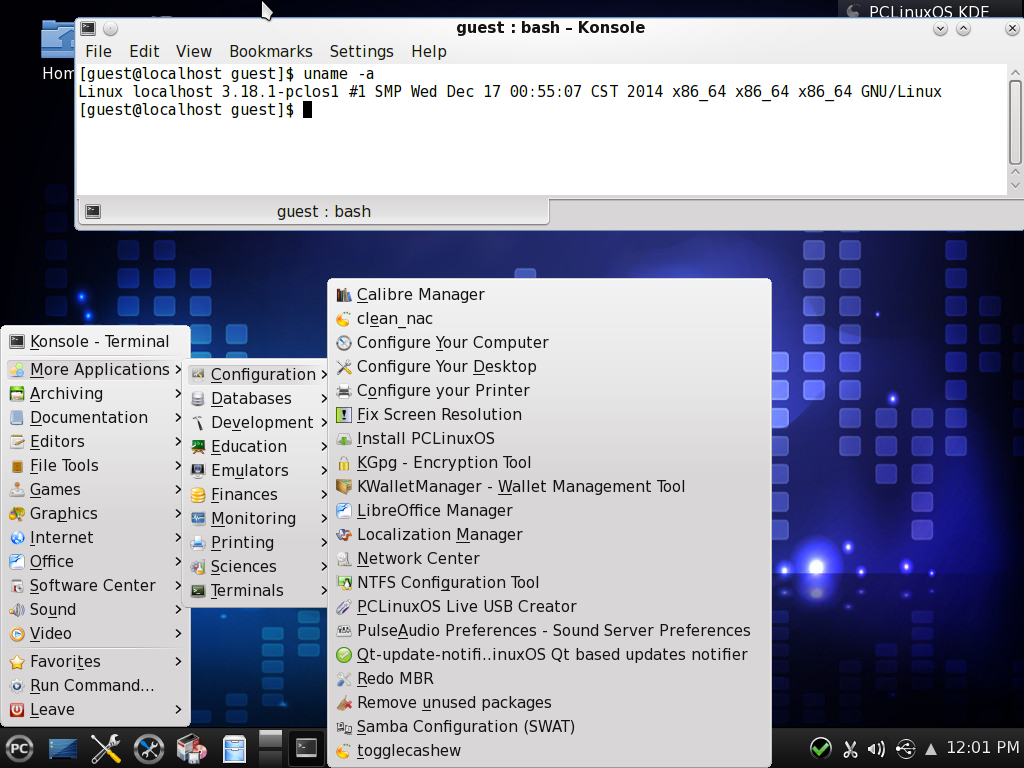
Task: Launch Fix Screen Resolution
Action: (549, 415)
